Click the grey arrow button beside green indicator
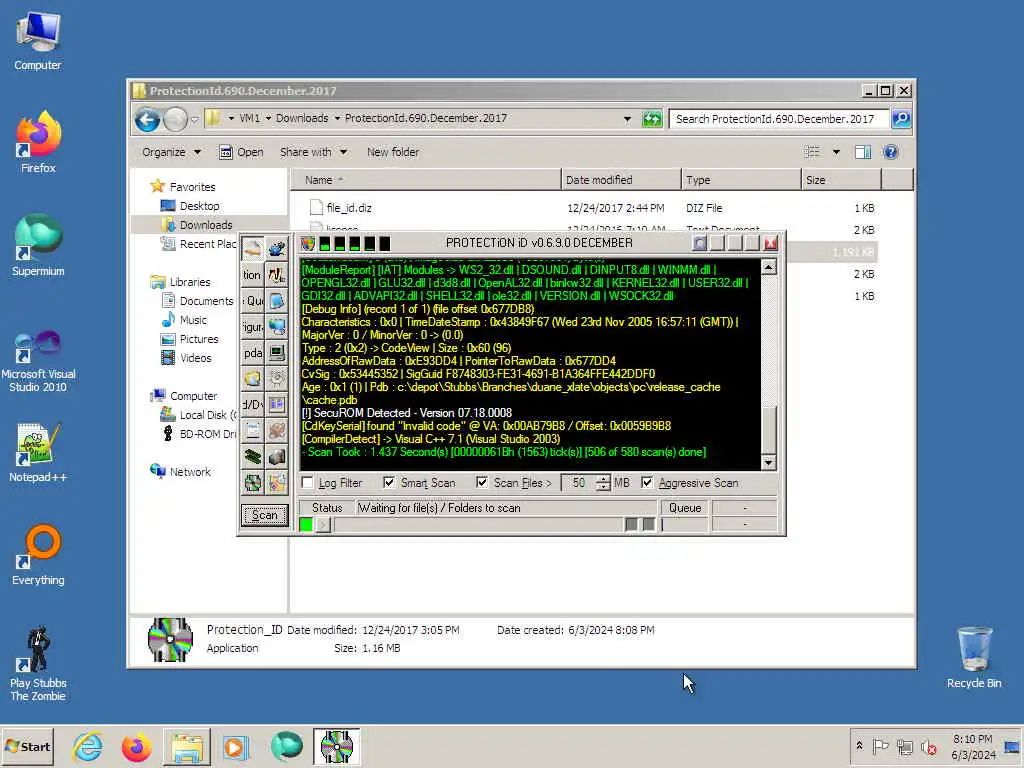The image size is (1024, 768). pyautogui.click(x=323, y=524)
